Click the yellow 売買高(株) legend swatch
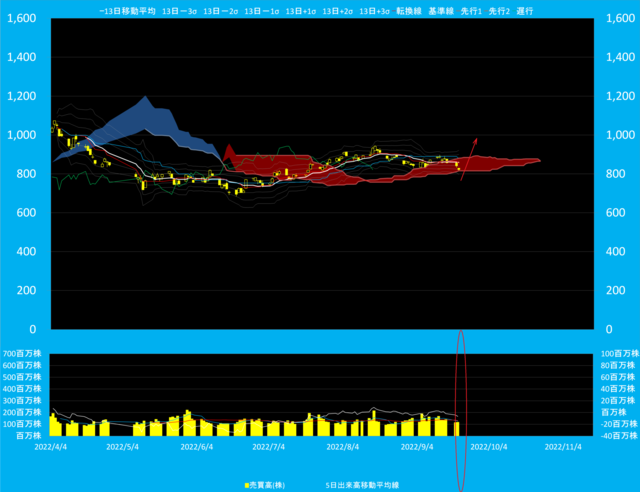 pos(247,485)
